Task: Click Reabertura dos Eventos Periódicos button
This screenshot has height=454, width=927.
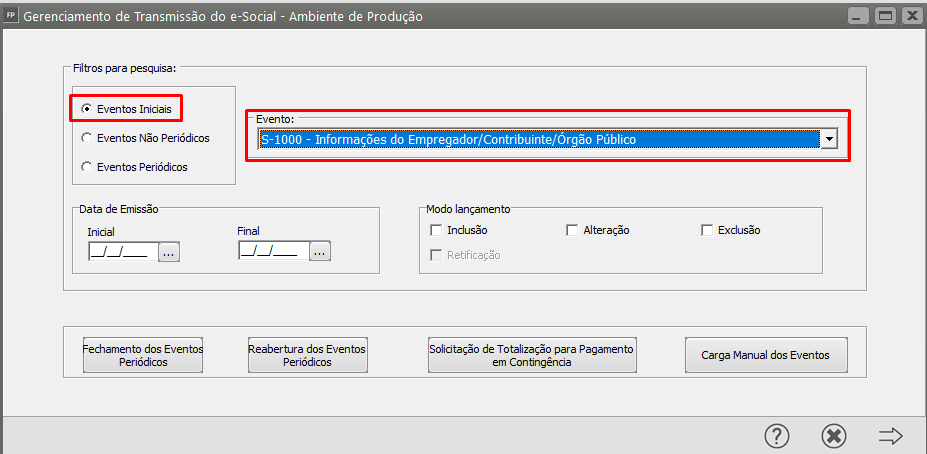Action: pos(307,355)
